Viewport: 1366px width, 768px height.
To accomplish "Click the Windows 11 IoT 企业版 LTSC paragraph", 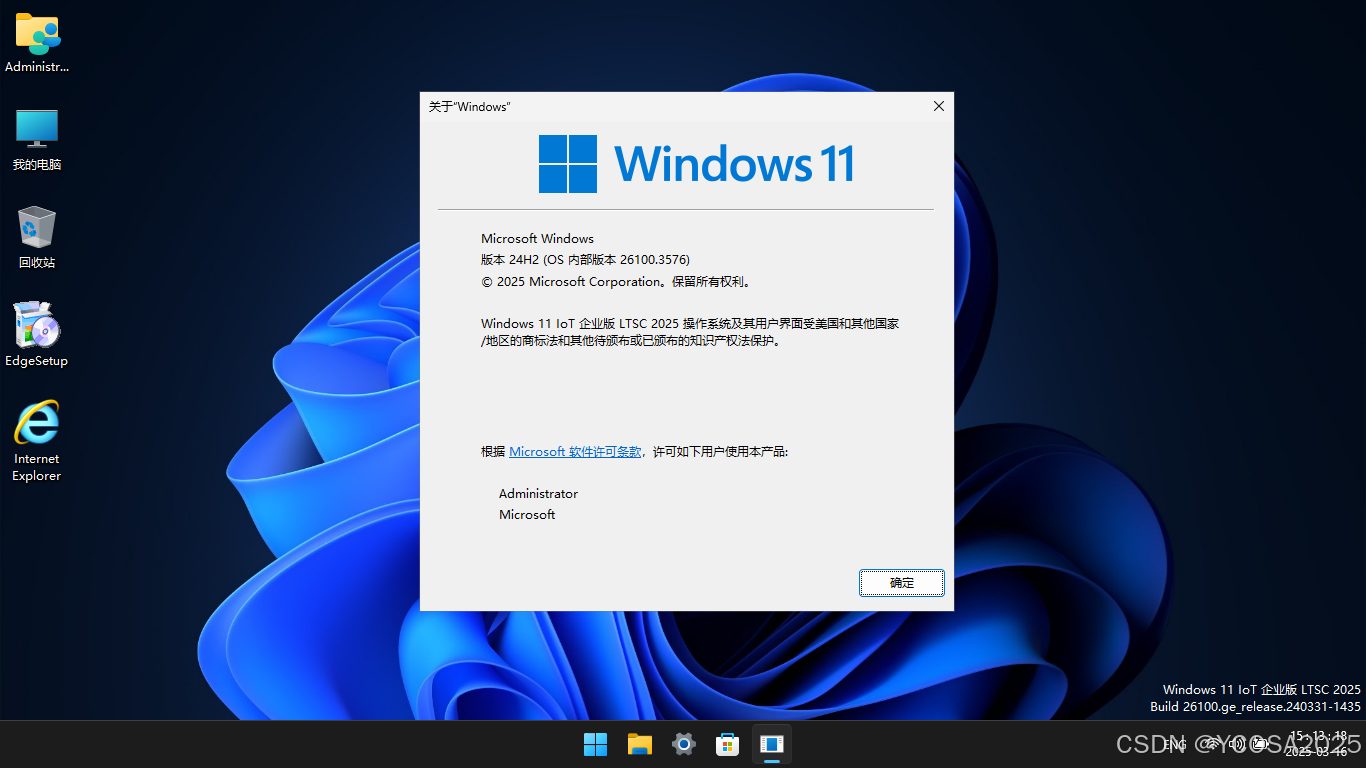I will point(690,332).
